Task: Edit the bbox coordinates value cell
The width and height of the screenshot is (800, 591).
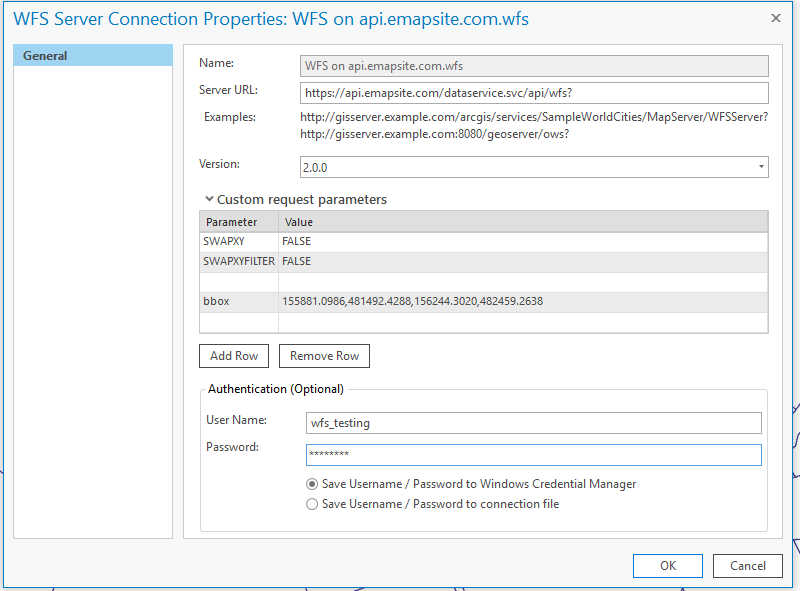Action: 522,302
